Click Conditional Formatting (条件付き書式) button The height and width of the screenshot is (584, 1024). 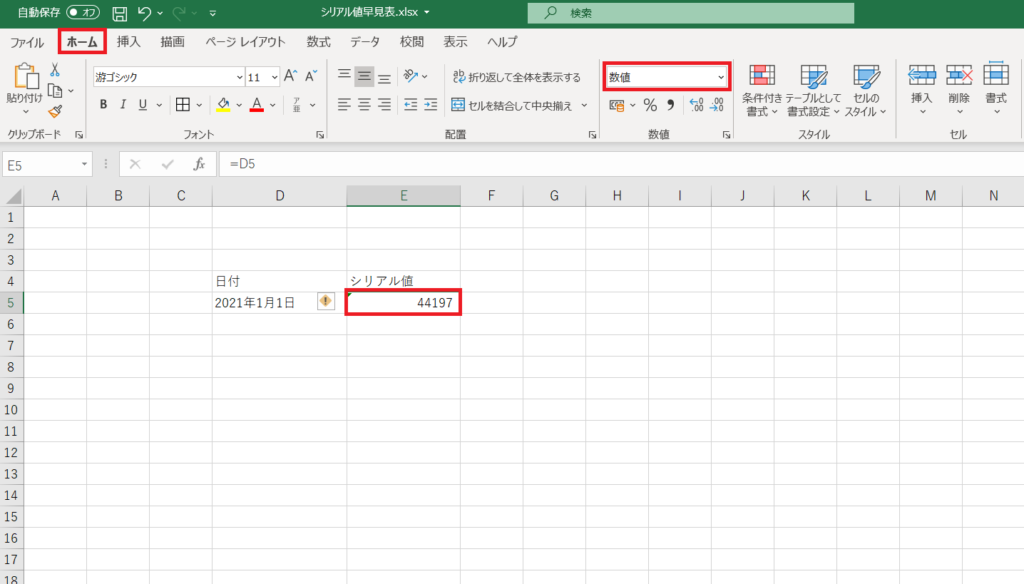[761, 90]
